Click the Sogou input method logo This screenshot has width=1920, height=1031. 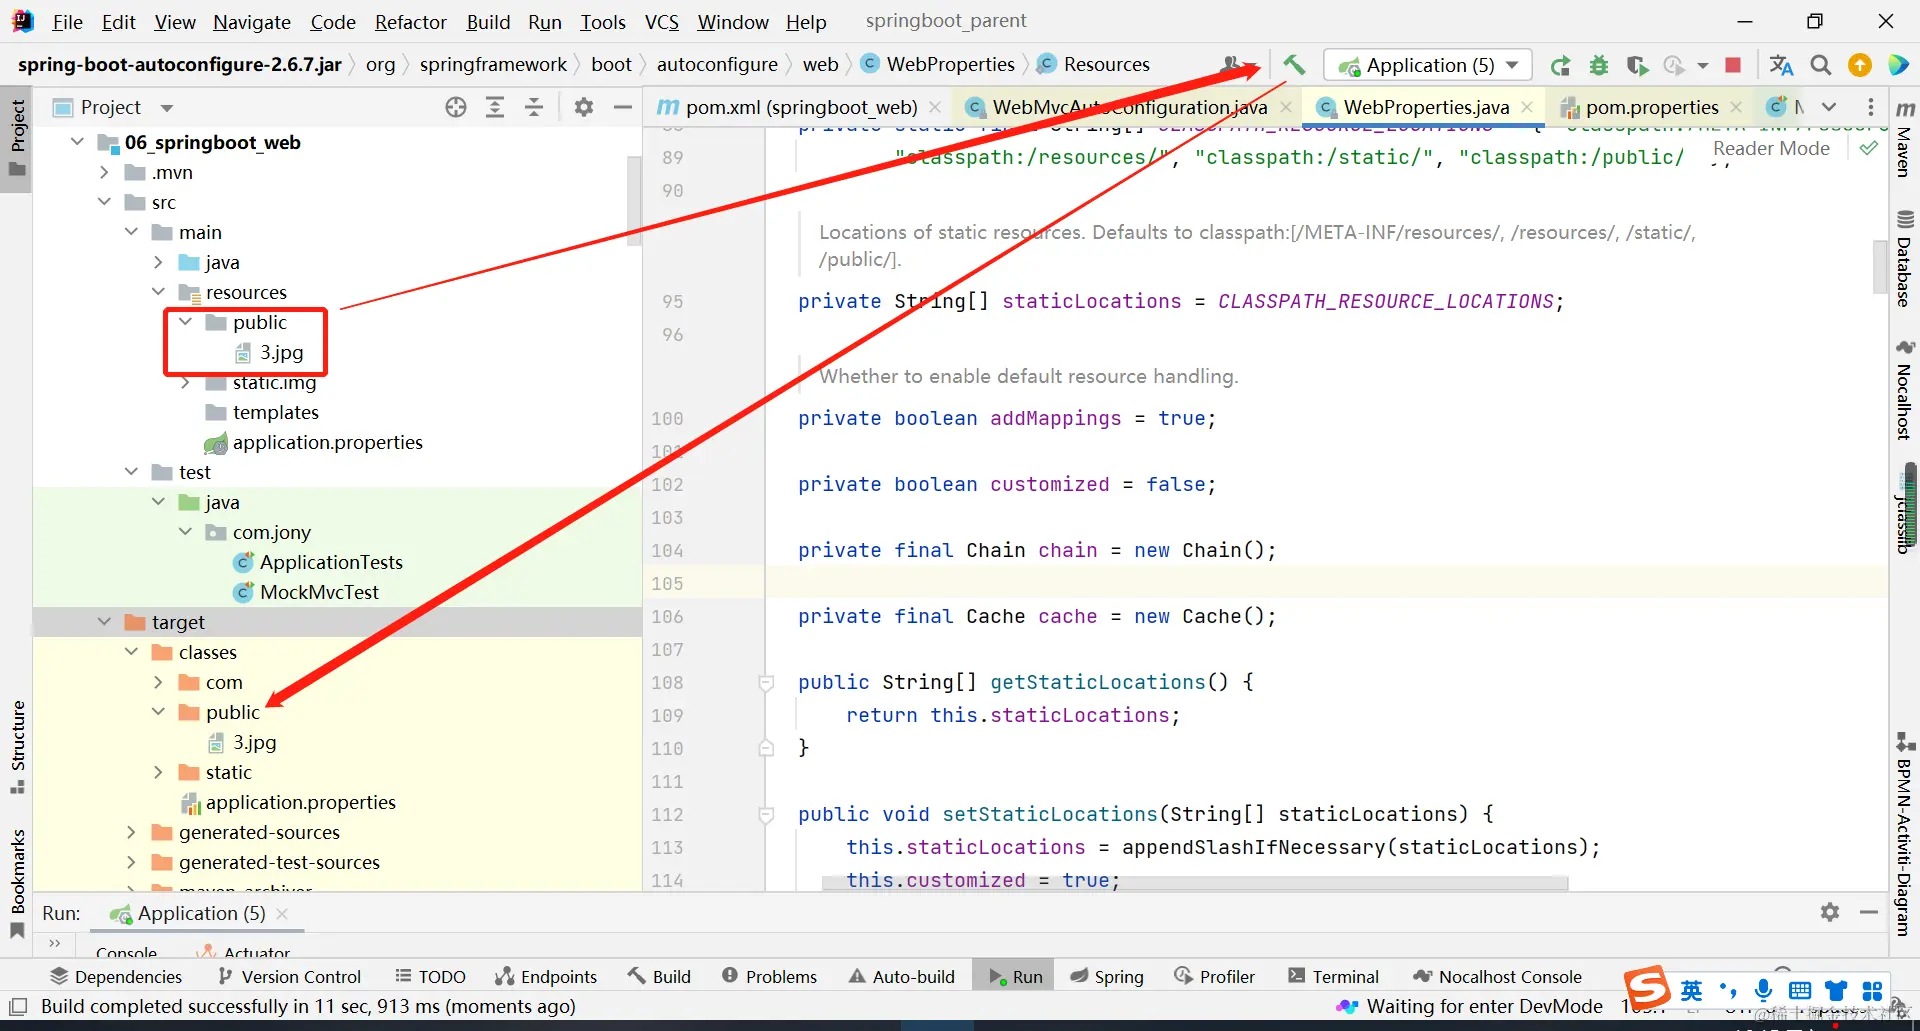point(1647,988)
